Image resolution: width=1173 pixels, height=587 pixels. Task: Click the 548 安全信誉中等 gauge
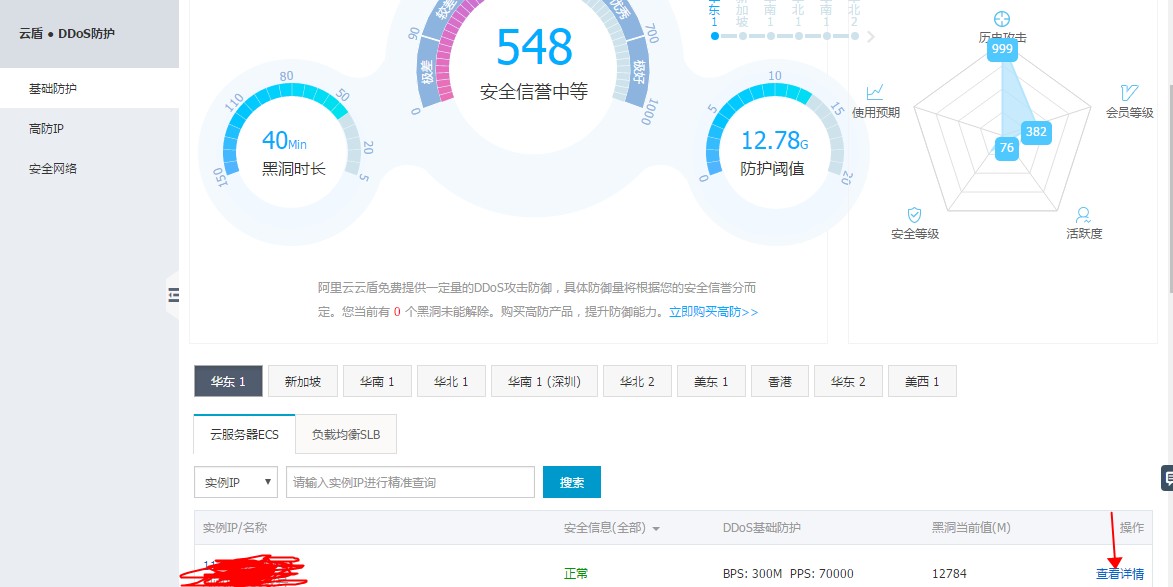tap(534, 62)
